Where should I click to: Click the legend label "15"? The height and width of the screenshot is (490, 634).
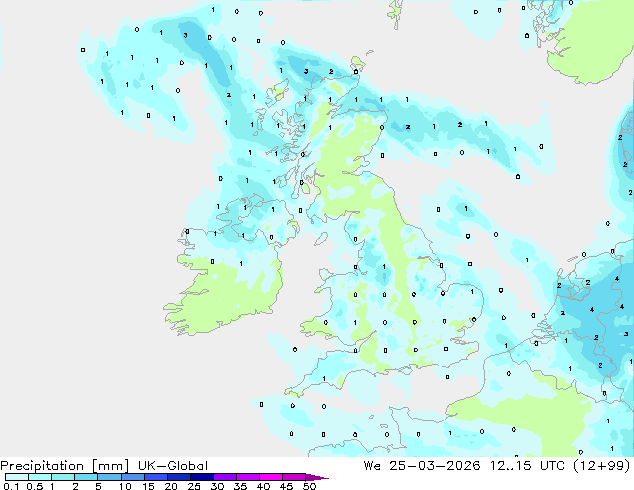click(x=148, y=486)
